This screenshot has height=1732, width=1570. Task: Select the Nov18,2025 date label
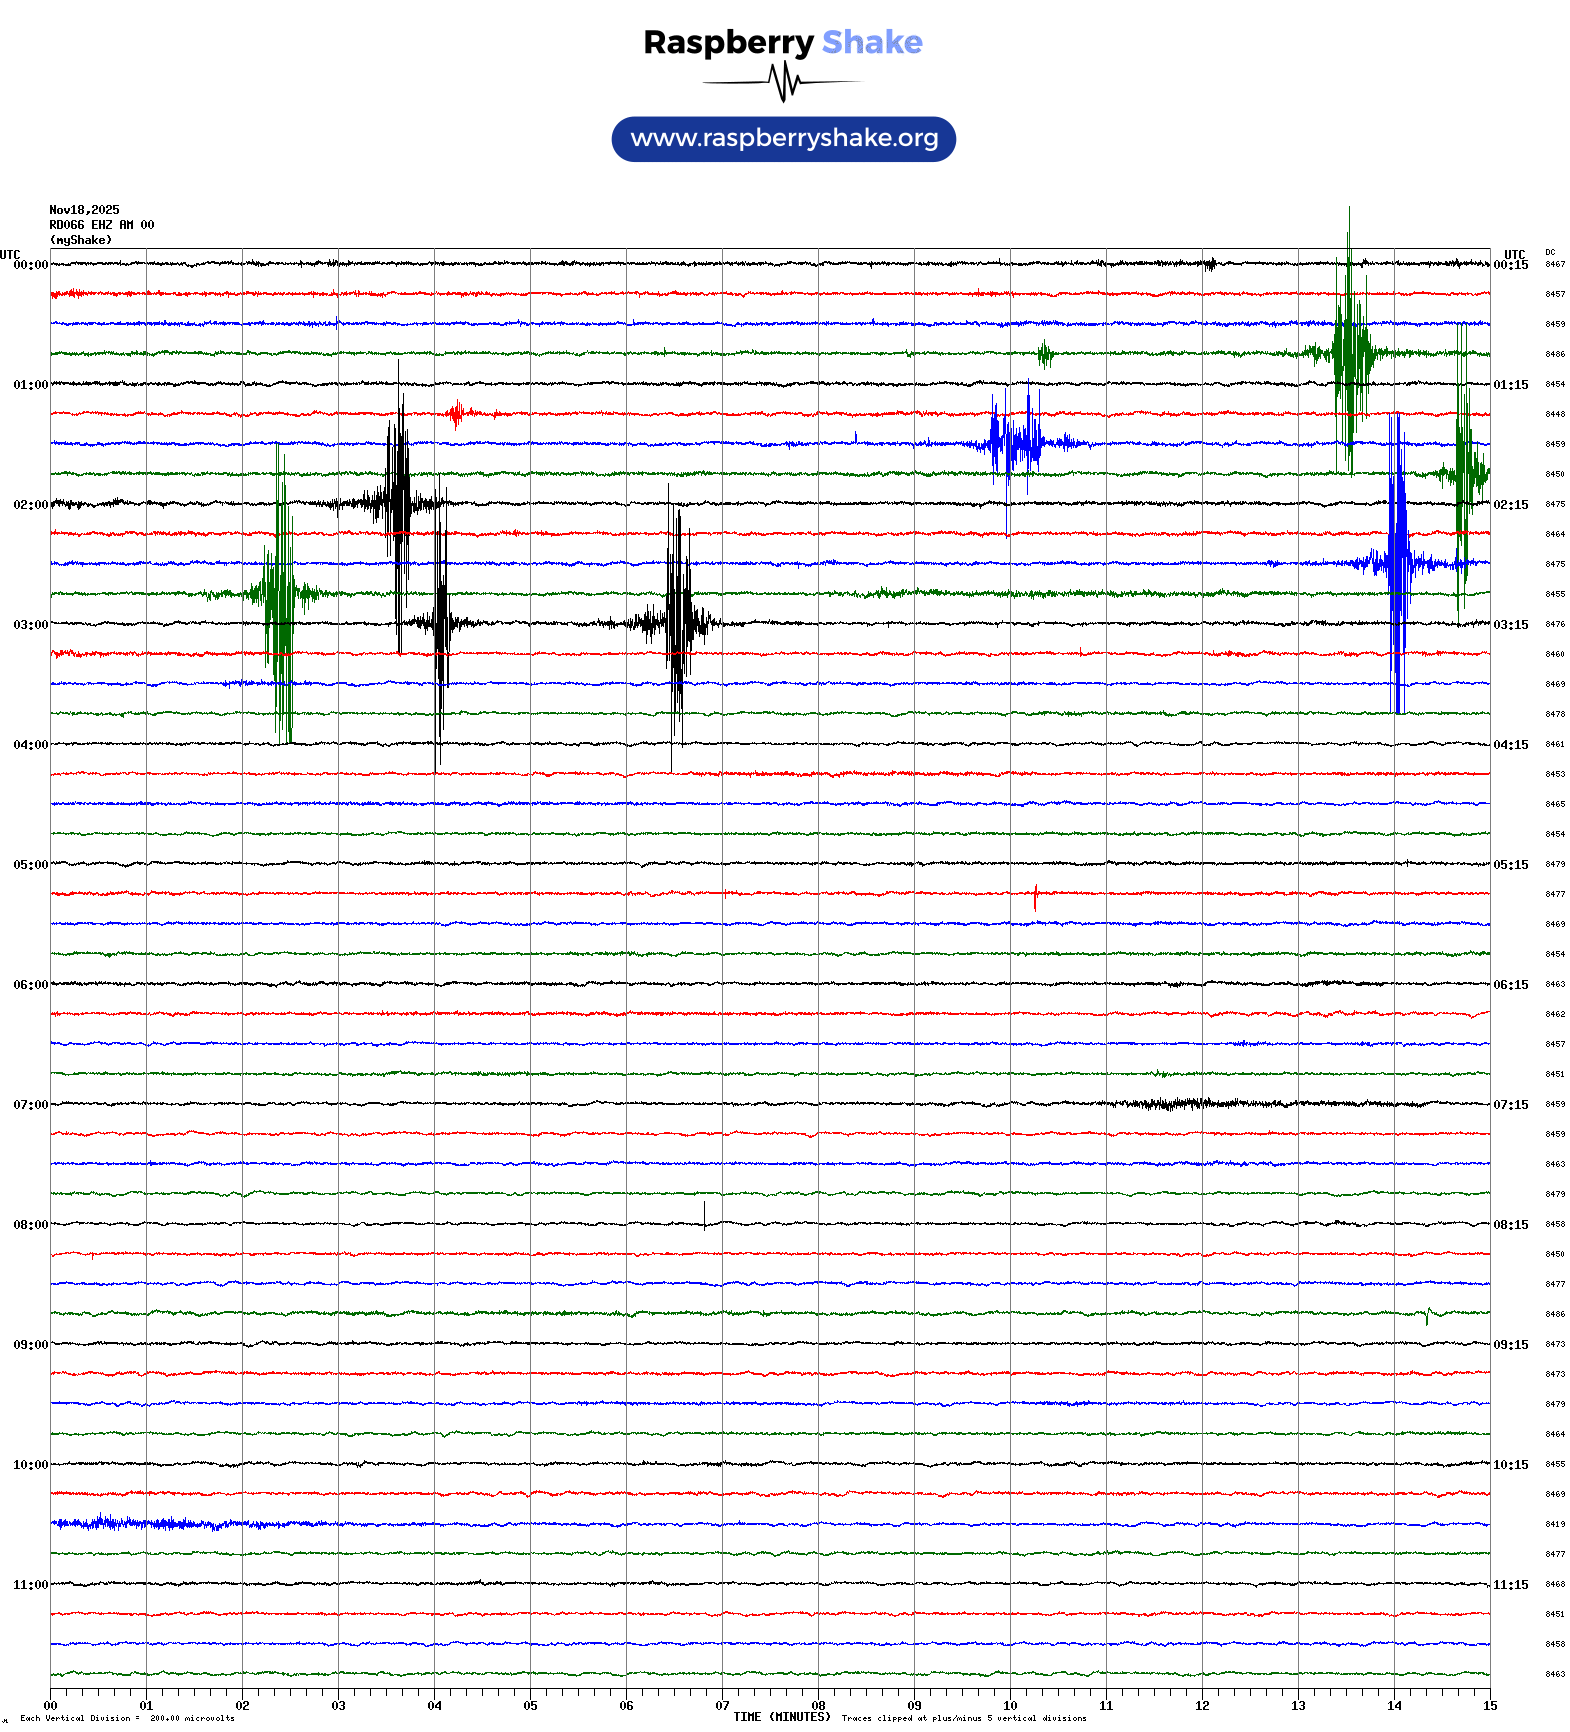[84, 210]
